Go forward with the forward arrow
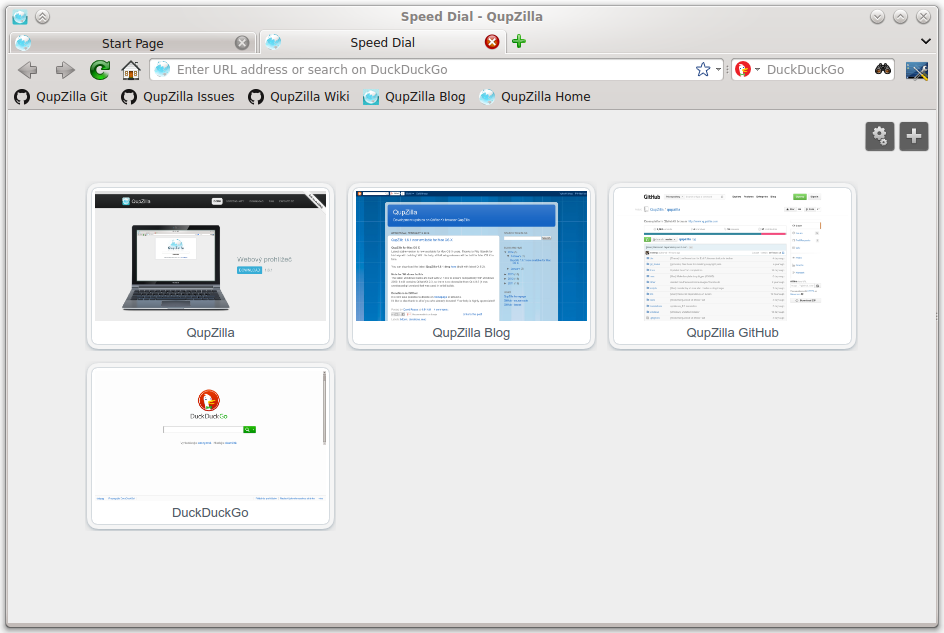The height and width of the screenshot is (633, 944). pos(64,70)
